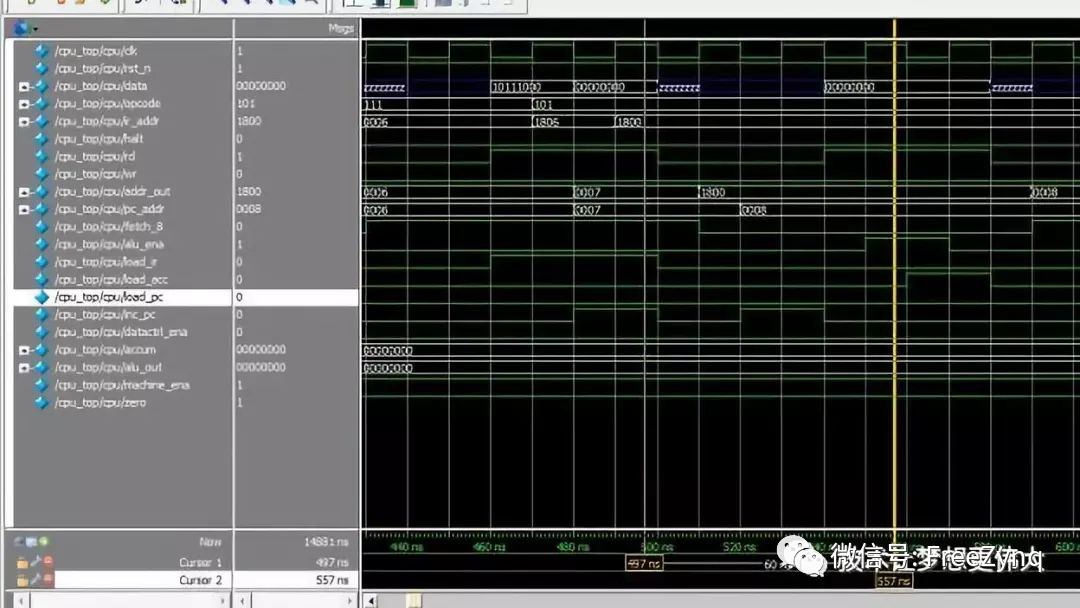Toggle the lock icon for Cursor 2
This screenshot has height=608, width=1080.
pos(22,580)
